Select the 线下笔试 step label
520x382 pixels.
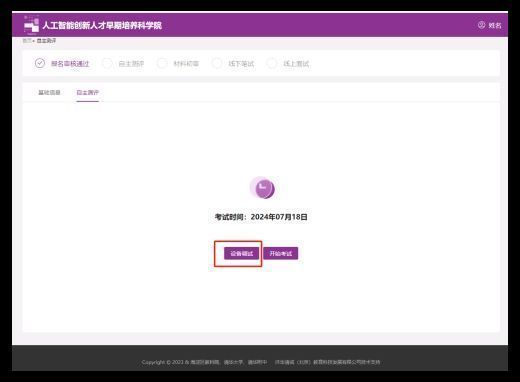241,64
